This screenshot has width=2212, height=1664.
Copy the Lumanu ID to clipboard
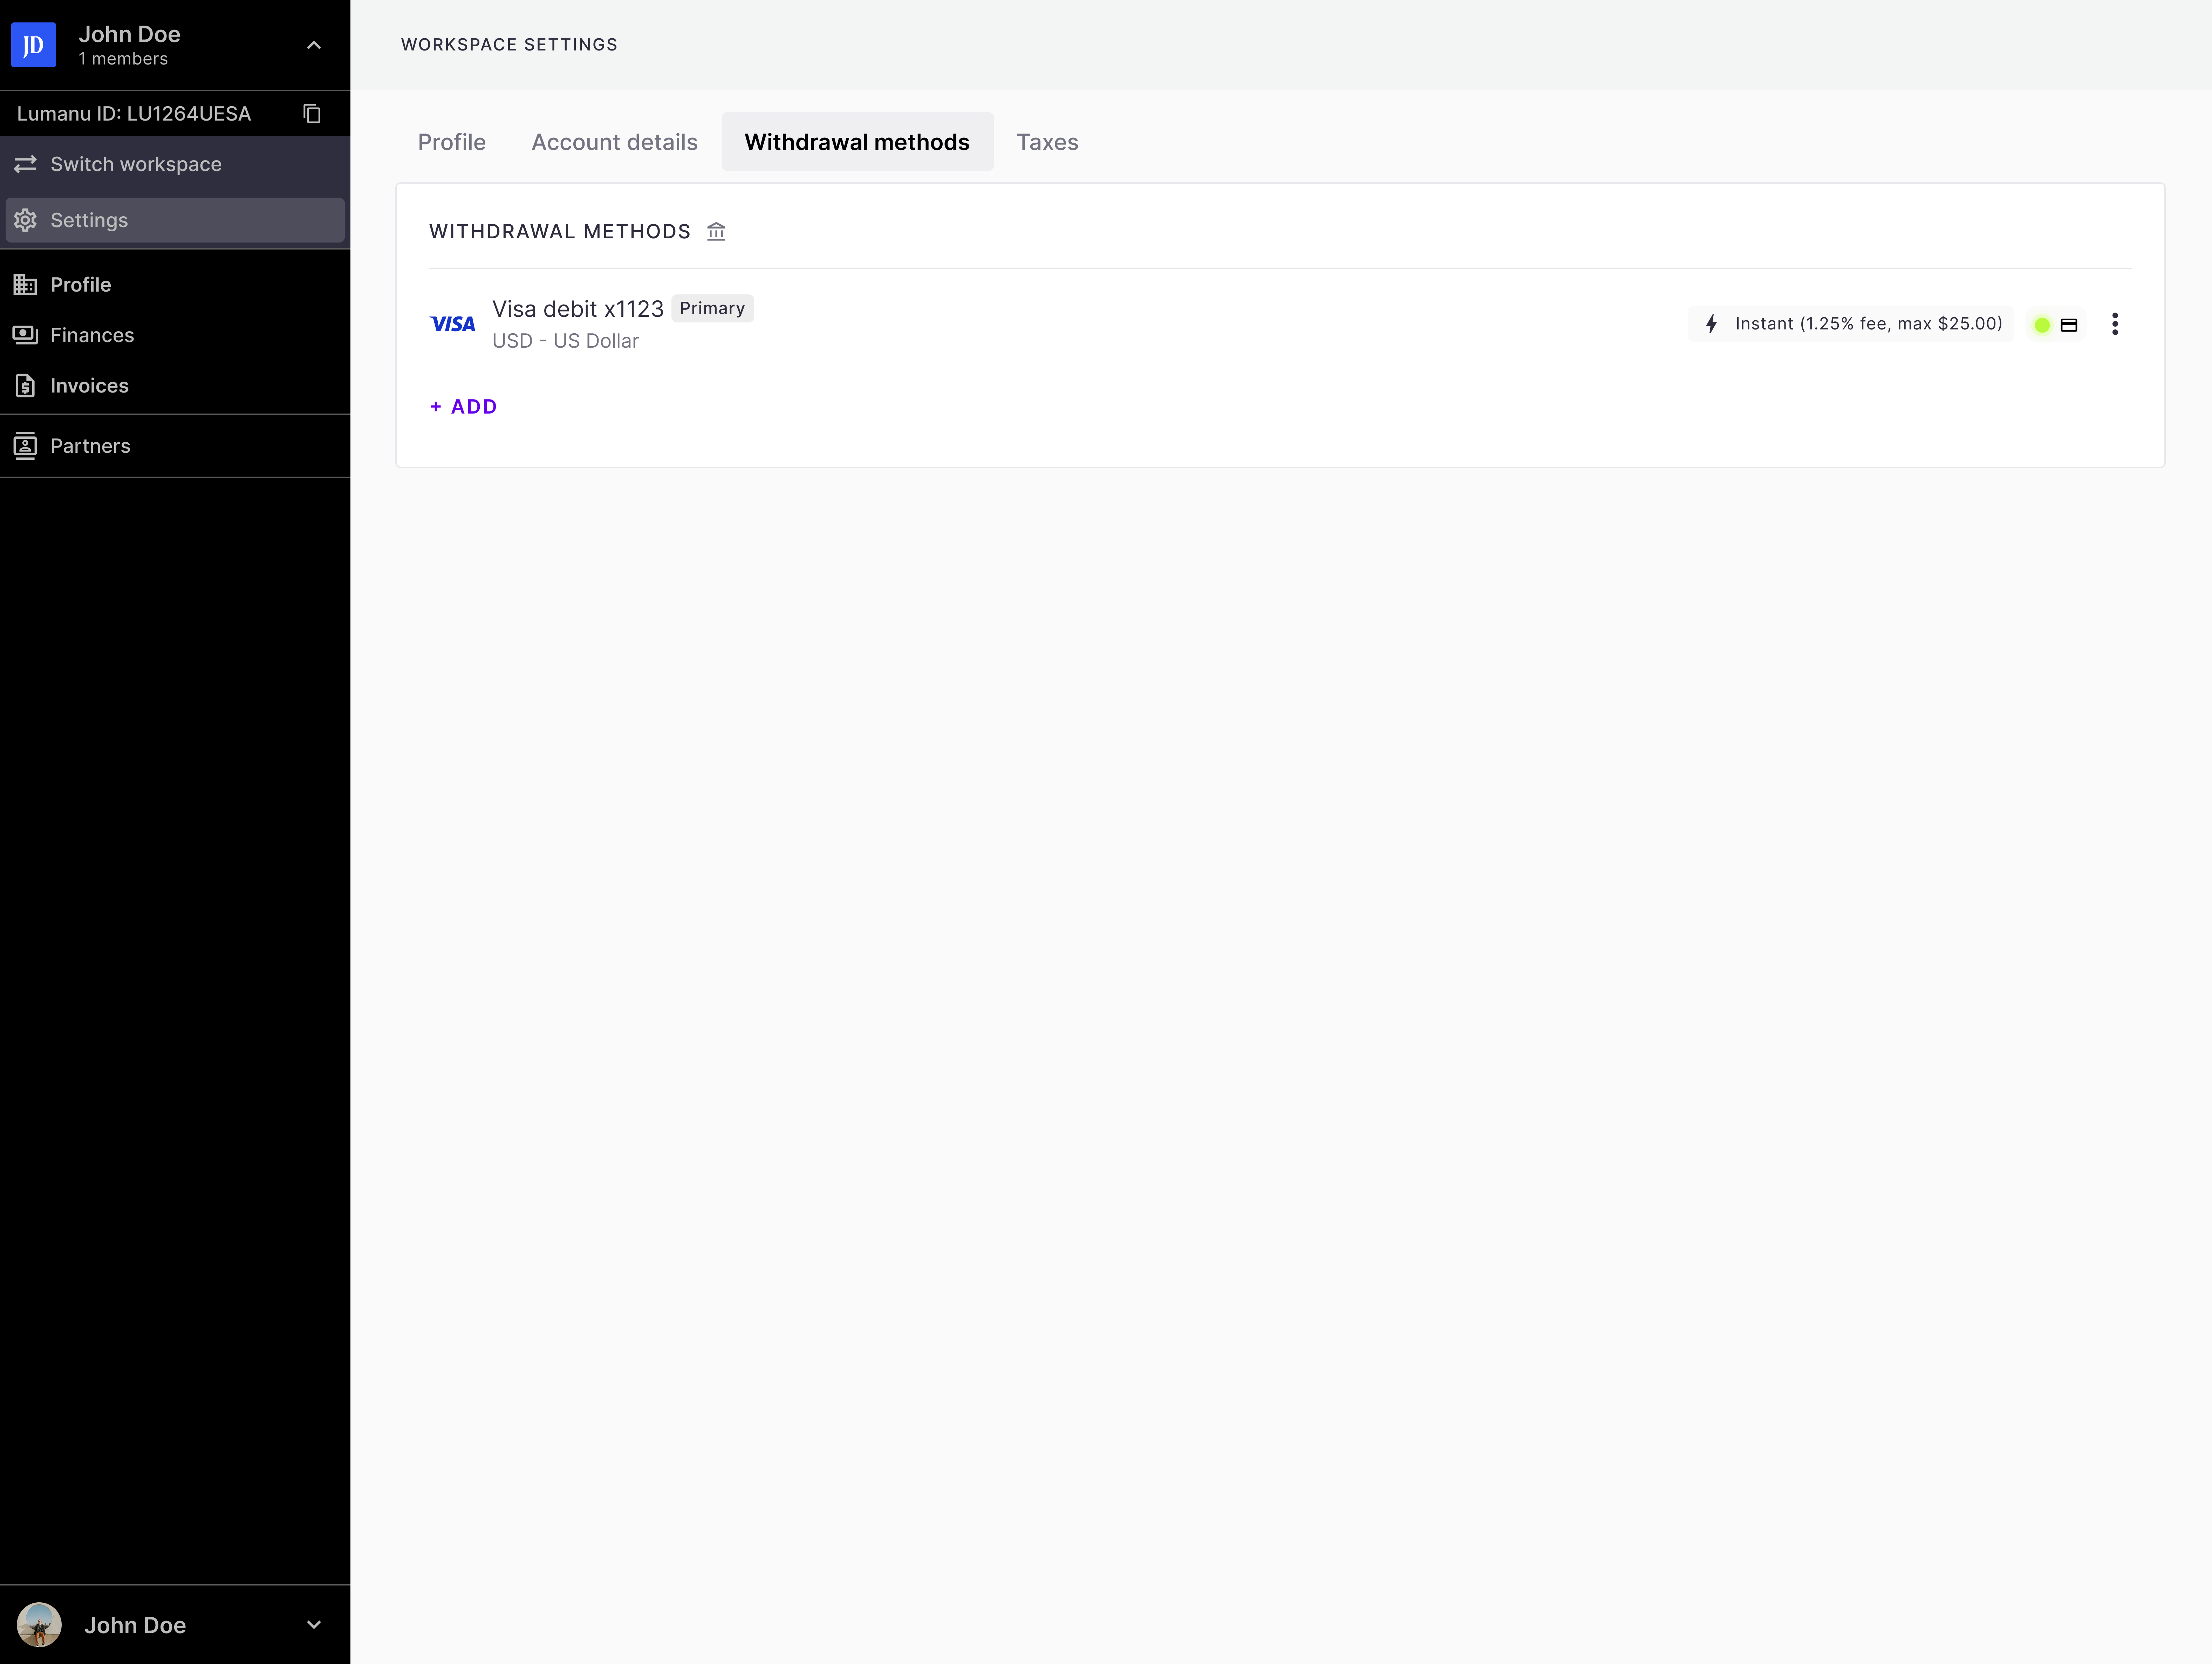pyautogui.click(x=312, y=114)
